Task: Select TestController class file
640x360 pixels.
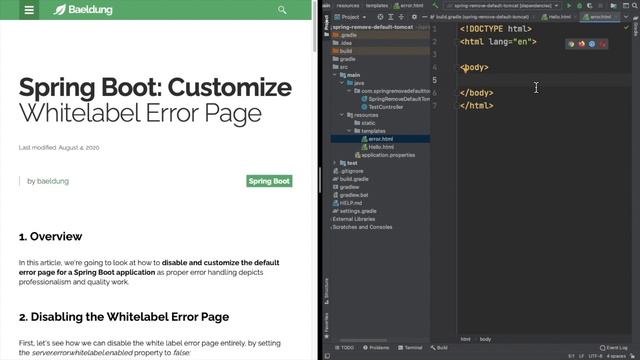Action: [382, 107]
